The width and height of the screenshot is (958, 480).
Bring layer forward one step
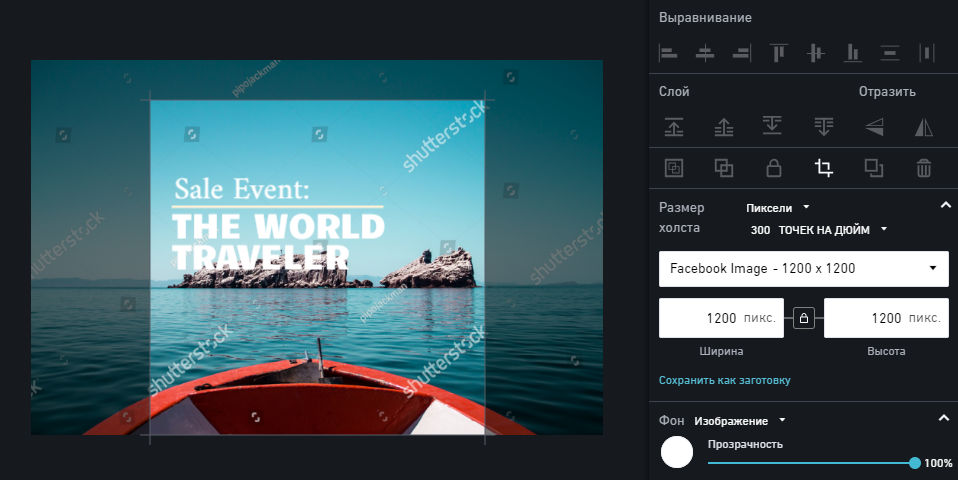pos(724,126)
